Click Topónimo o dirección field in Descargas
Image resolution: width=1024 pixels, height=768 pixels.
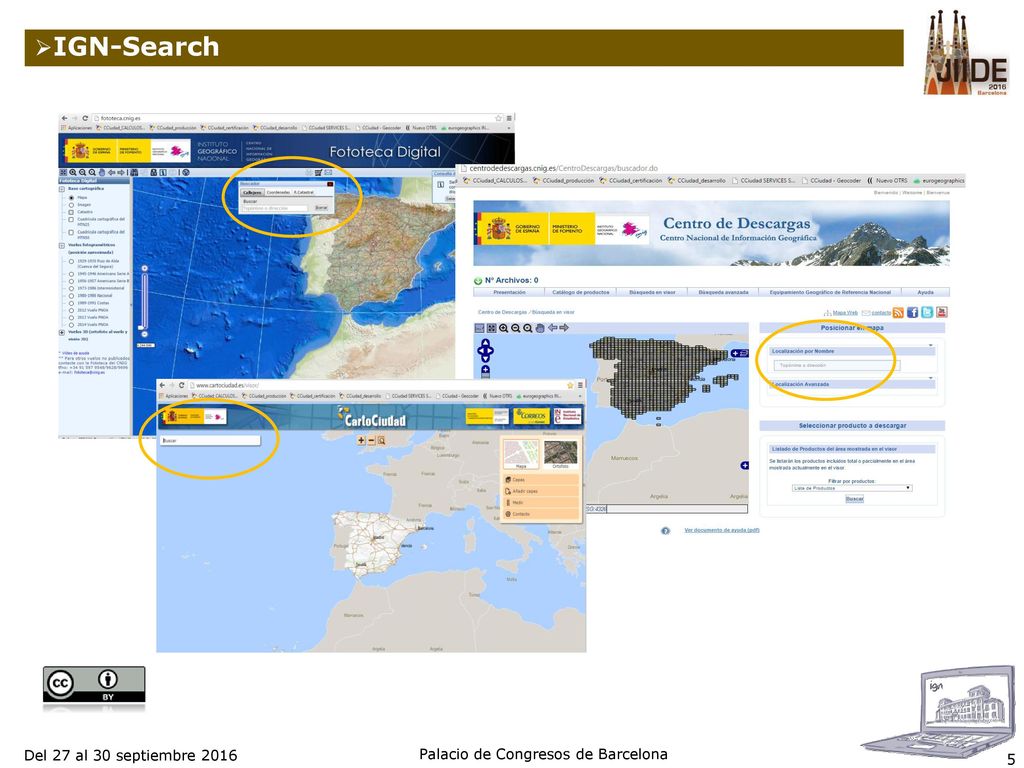[x=837, y=366]
